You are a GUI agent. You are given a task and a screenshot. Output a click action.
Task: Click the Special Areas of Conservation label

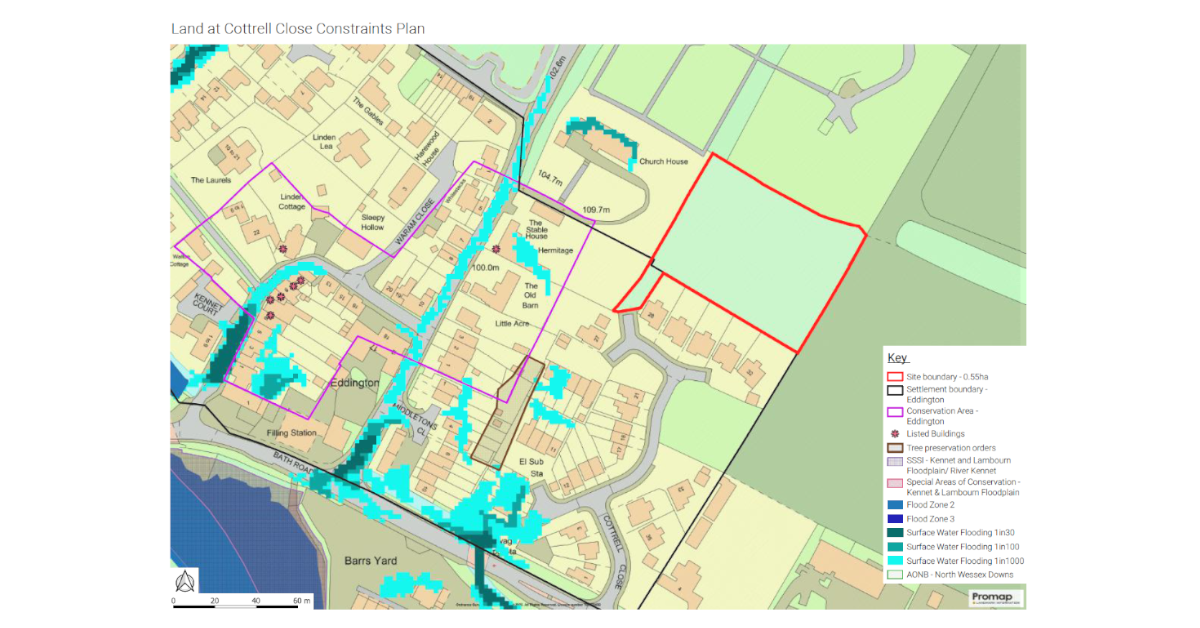958,481
